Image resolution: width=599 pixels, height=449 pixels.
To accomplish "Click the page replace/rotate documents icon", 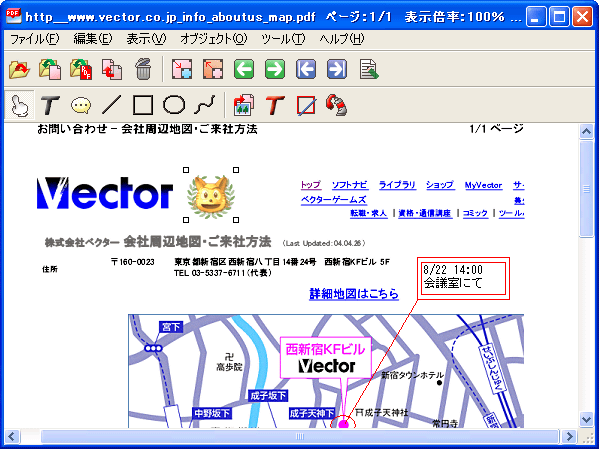I will [112, 69].
